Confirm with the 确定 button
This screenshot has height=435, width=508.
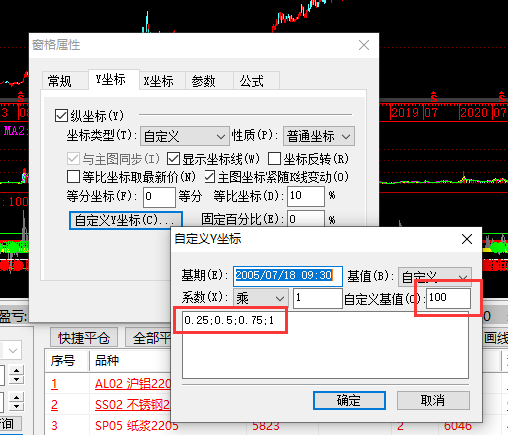pyautogui.click(x=349, y=400)
